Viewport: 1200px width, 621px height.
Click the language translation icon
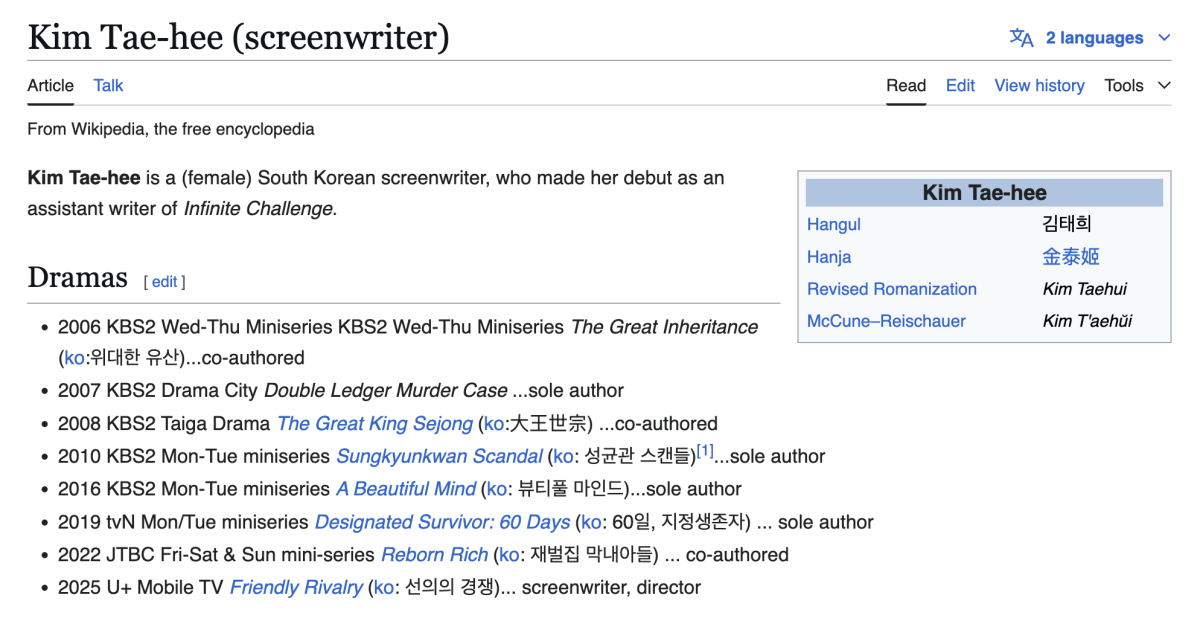[x=1021, y=38]
